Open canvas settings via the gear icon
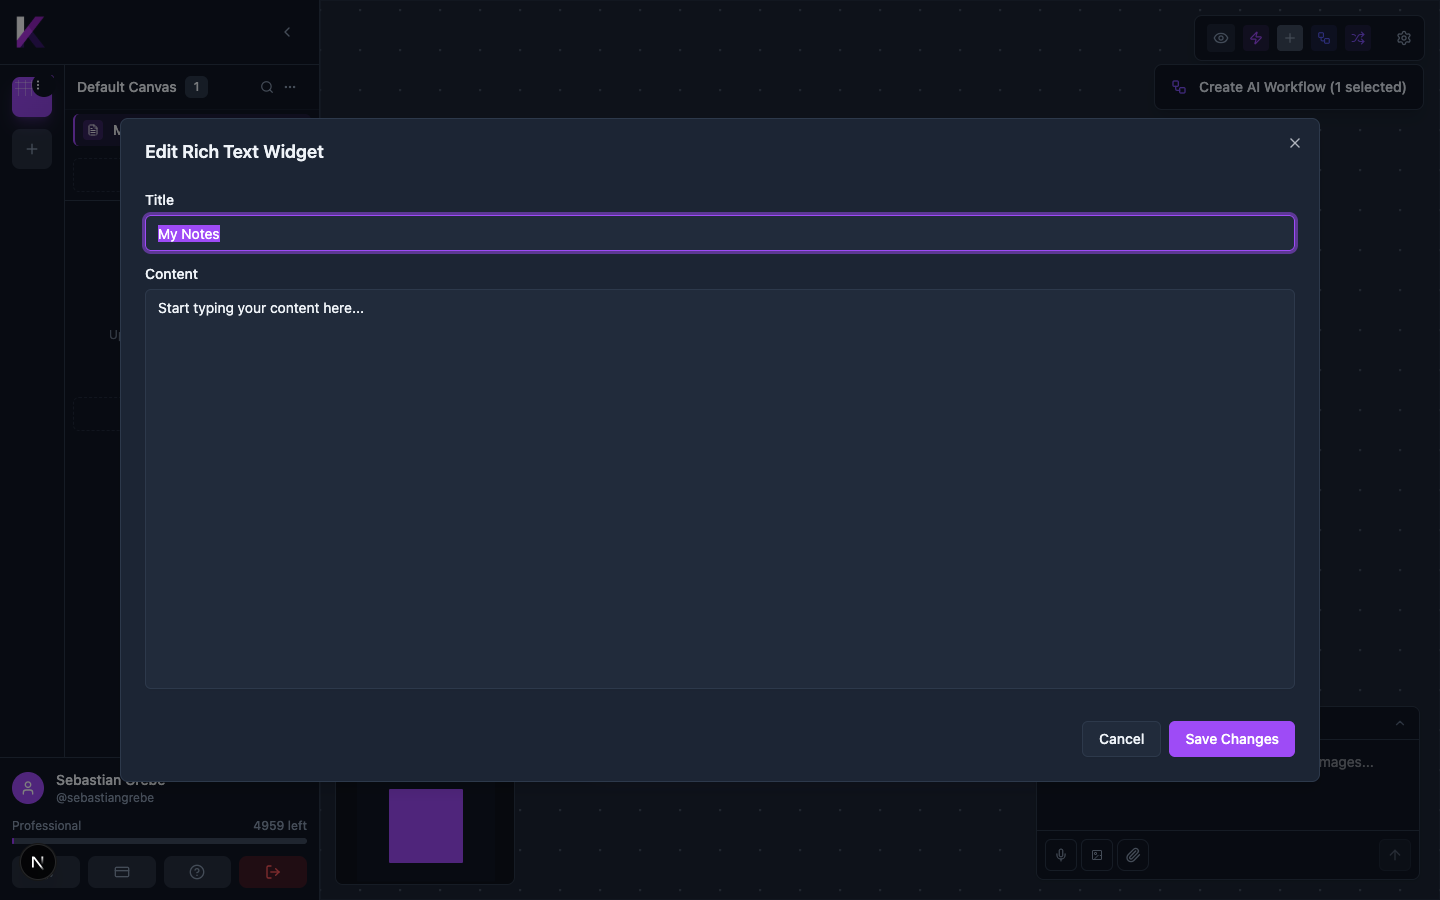Viewport: 1440px width, 900px height. tap(1404, 37)
